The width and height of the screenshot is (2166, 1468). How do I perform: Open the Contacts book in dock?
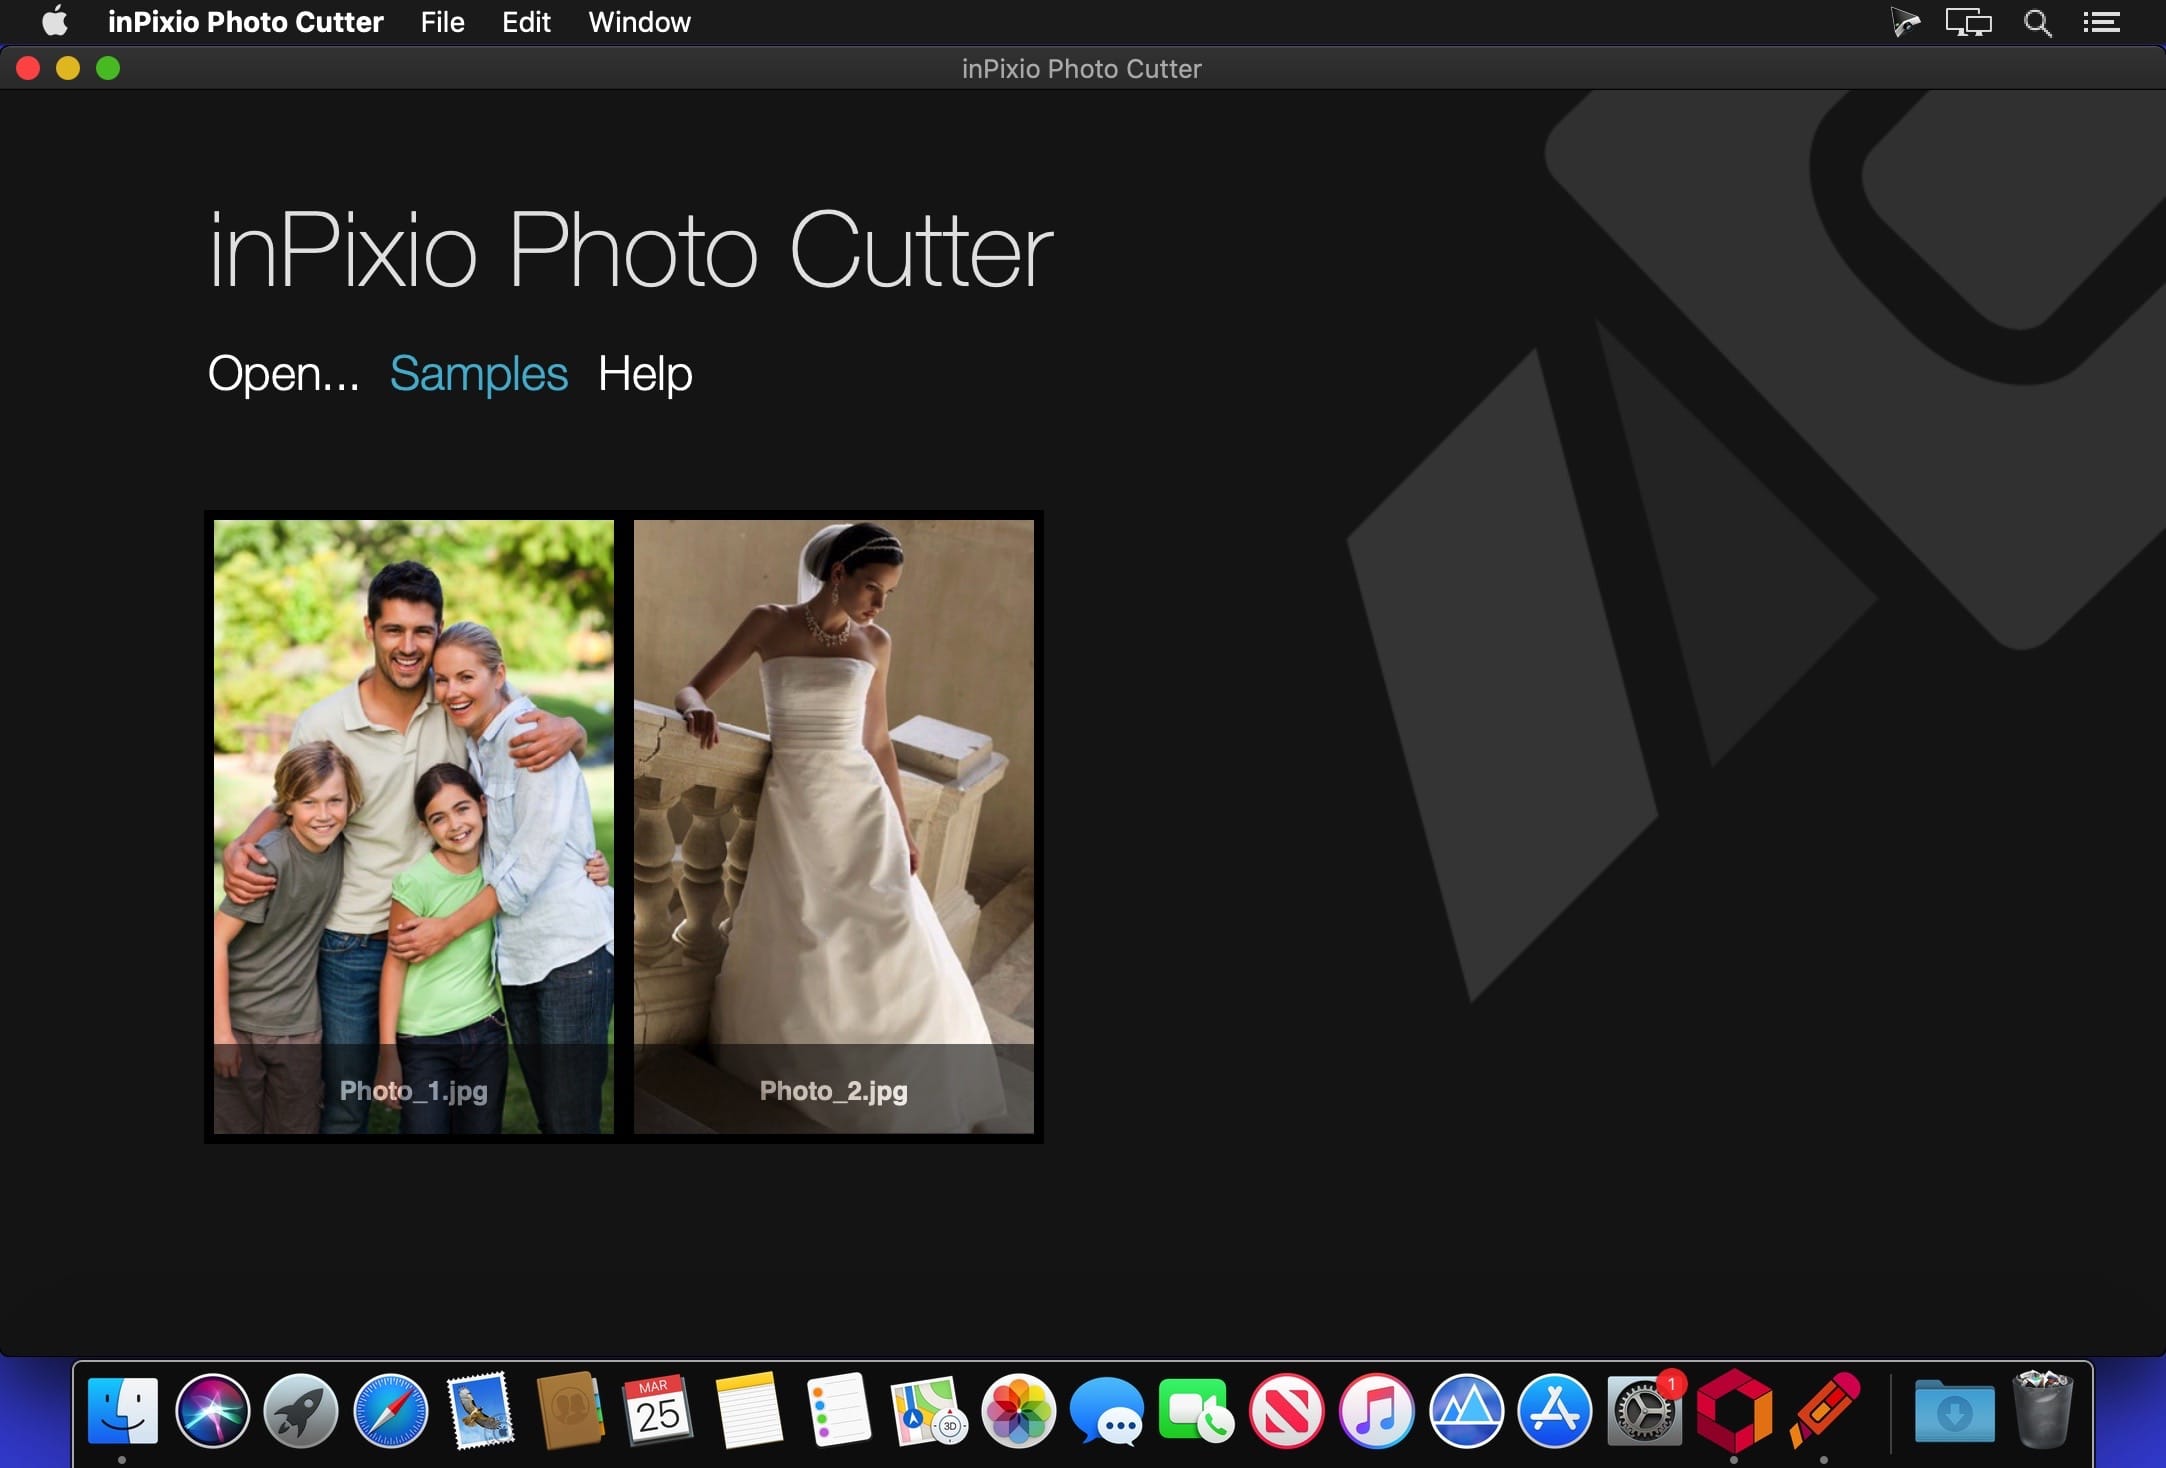coord(569,1411)
